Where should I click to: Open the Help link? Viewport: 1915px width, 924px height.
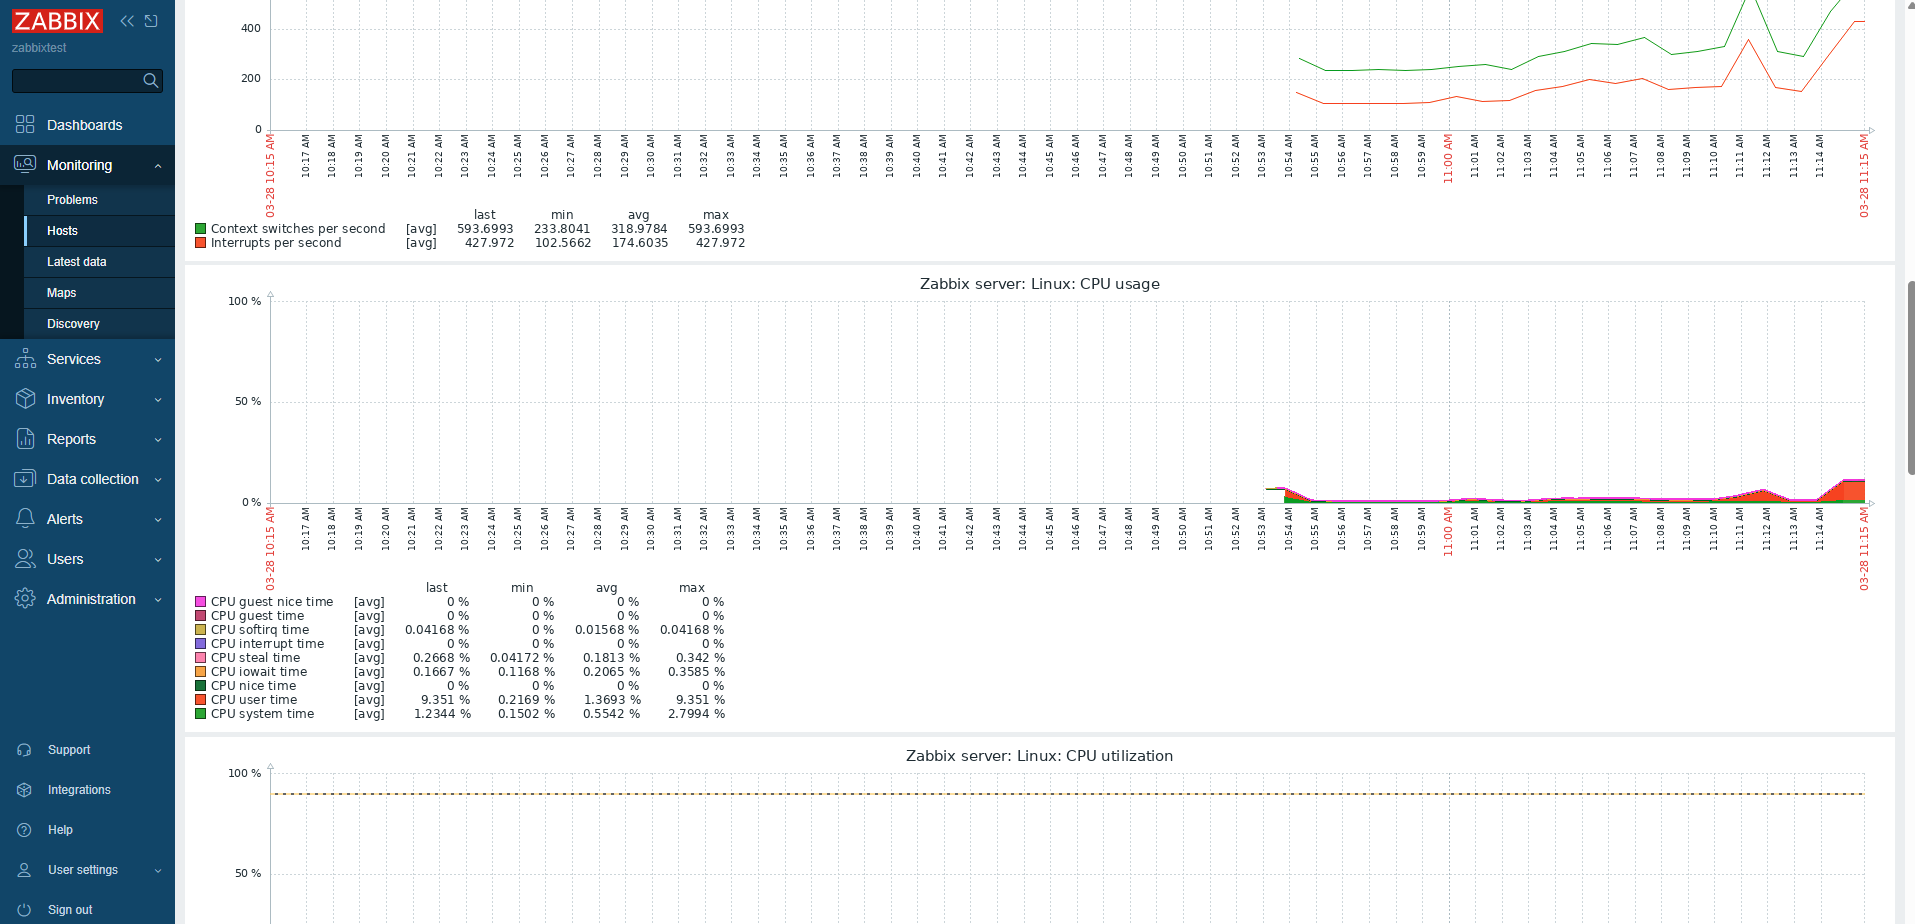coord(60,830)
